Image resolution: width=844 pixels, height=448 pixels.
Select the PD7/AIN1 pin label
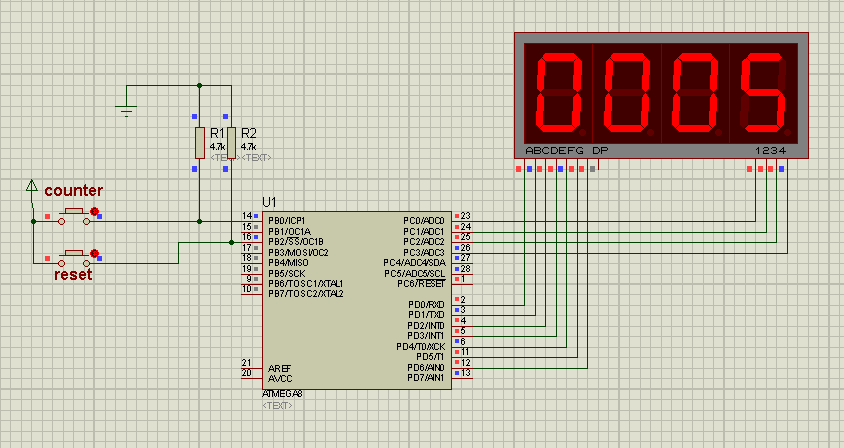pos(425,378)
